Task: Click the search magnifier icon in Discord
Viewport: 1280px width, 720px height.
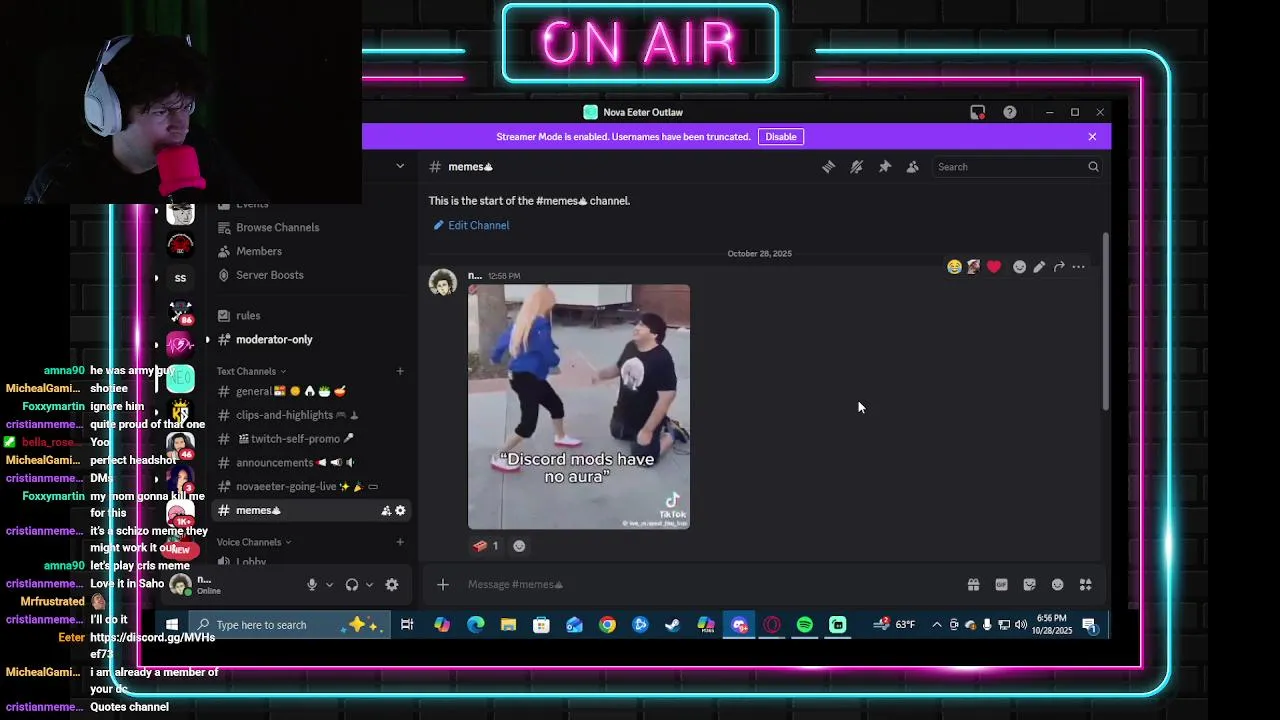Action: (x=1093, y=167)
